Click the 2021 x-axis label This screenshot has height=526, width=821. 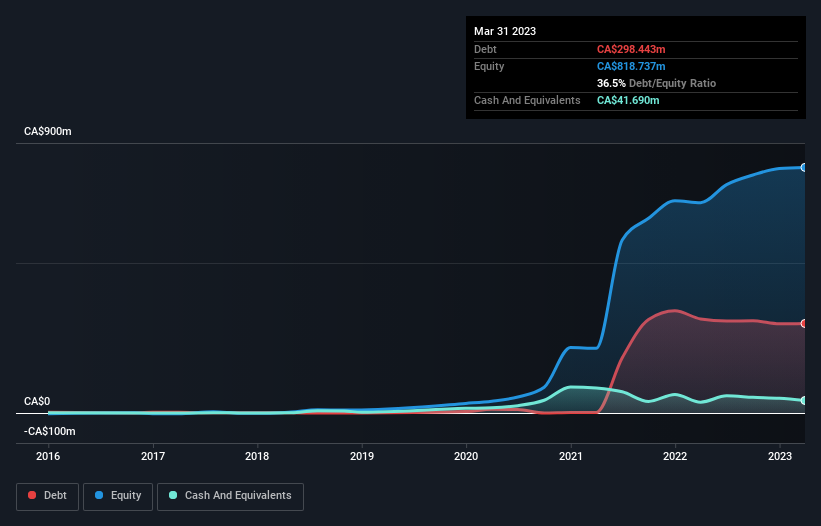571,456
